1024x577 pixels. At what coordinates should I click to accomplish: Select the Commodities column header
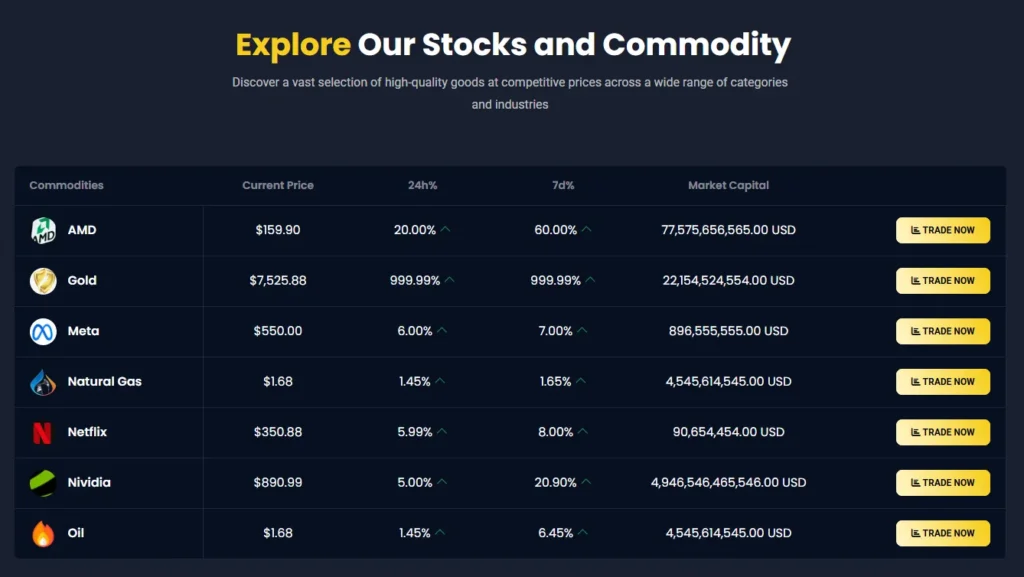coord(66,186)
